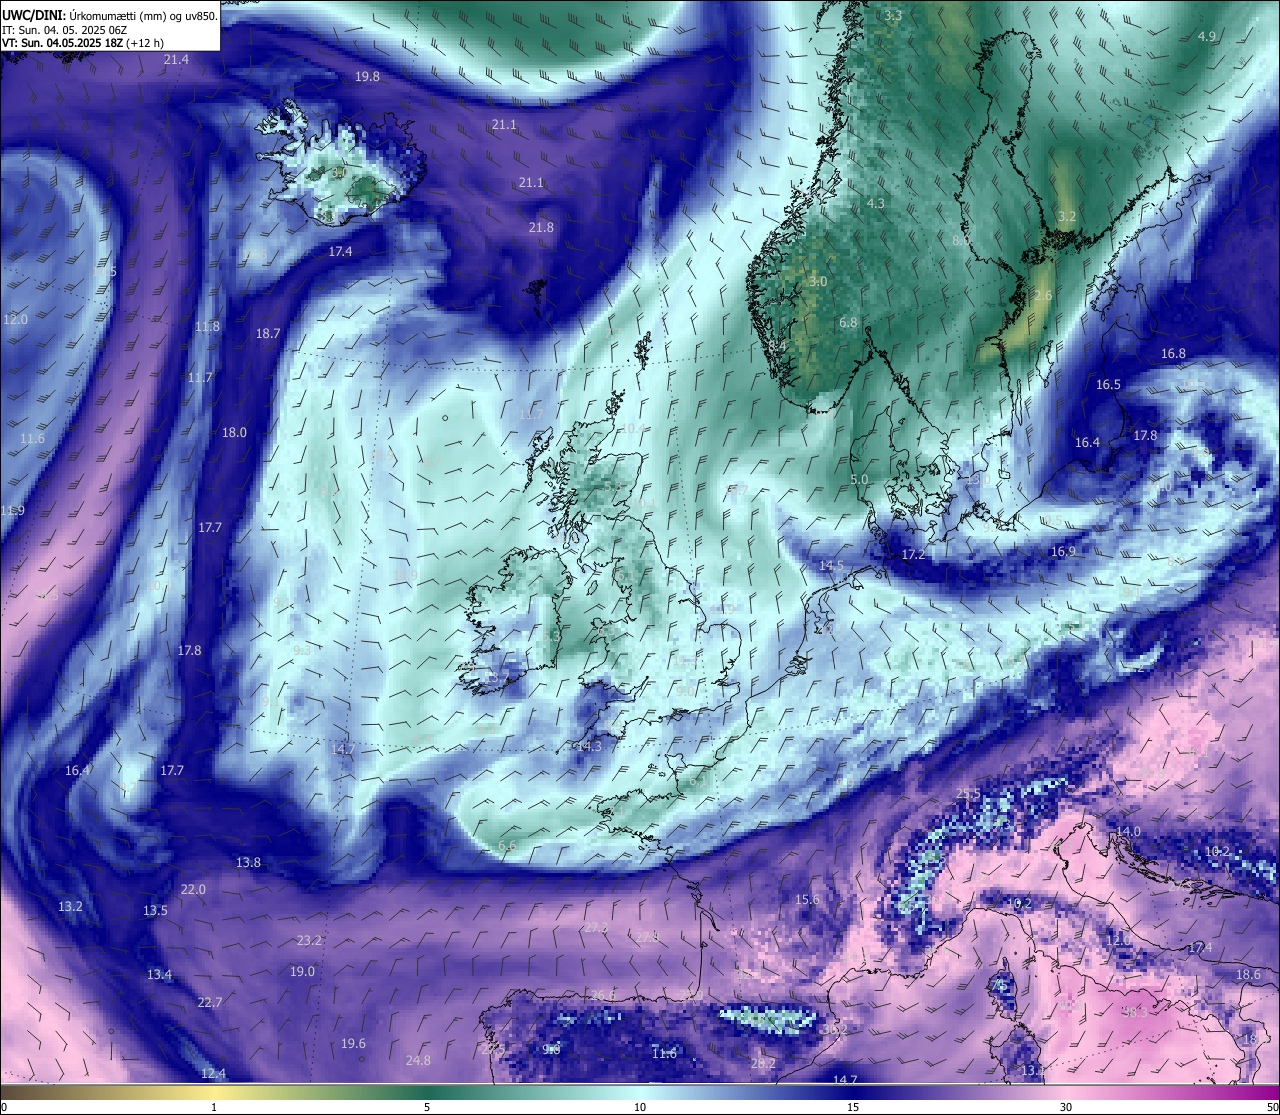Click the '(+12 h)' forecast offset label
The width and height of the screenshot is (1280, 1115).
point(145,43)
